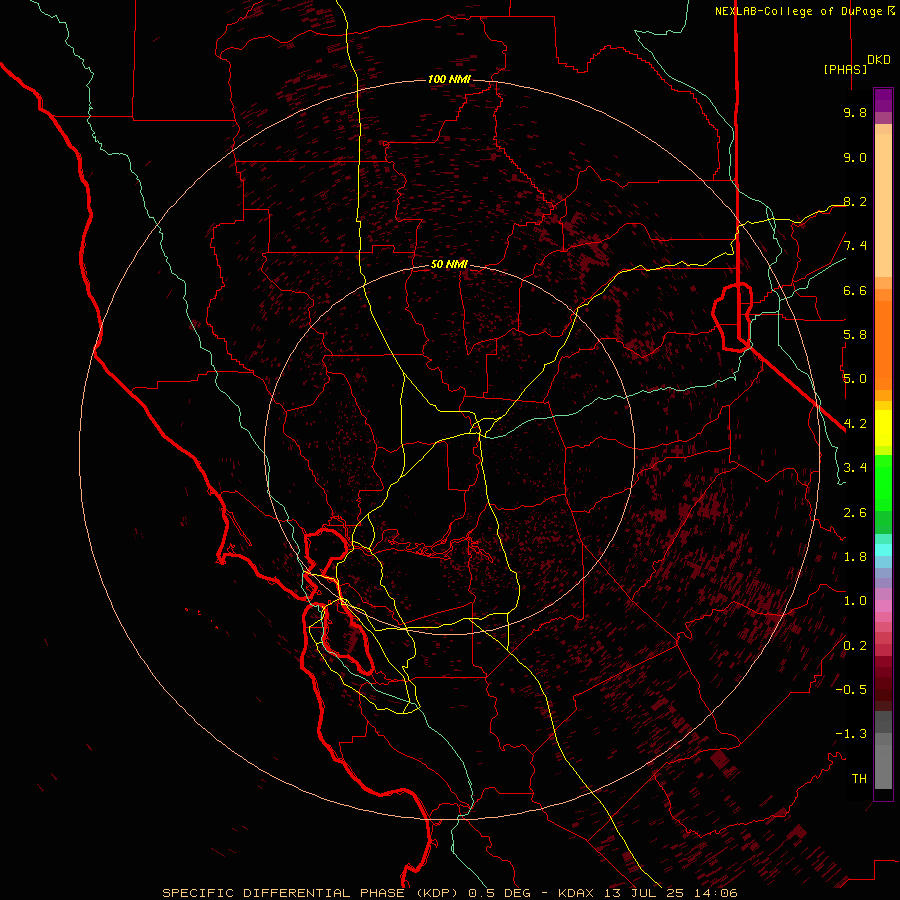Pick the orange segment of the color bar
Viewport: 900px width, 900px height.
[x=883, y=345]
